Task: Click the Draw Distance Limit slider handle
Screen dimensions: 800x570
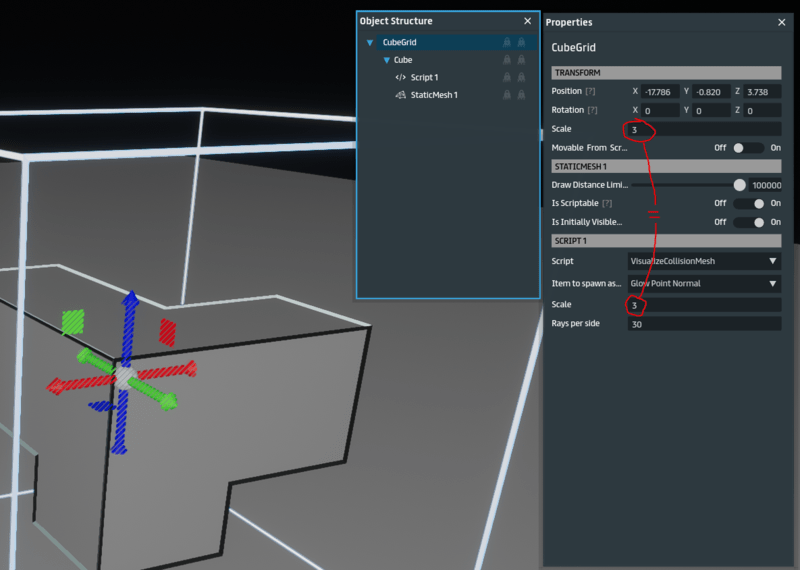Action: click(740, 185)
